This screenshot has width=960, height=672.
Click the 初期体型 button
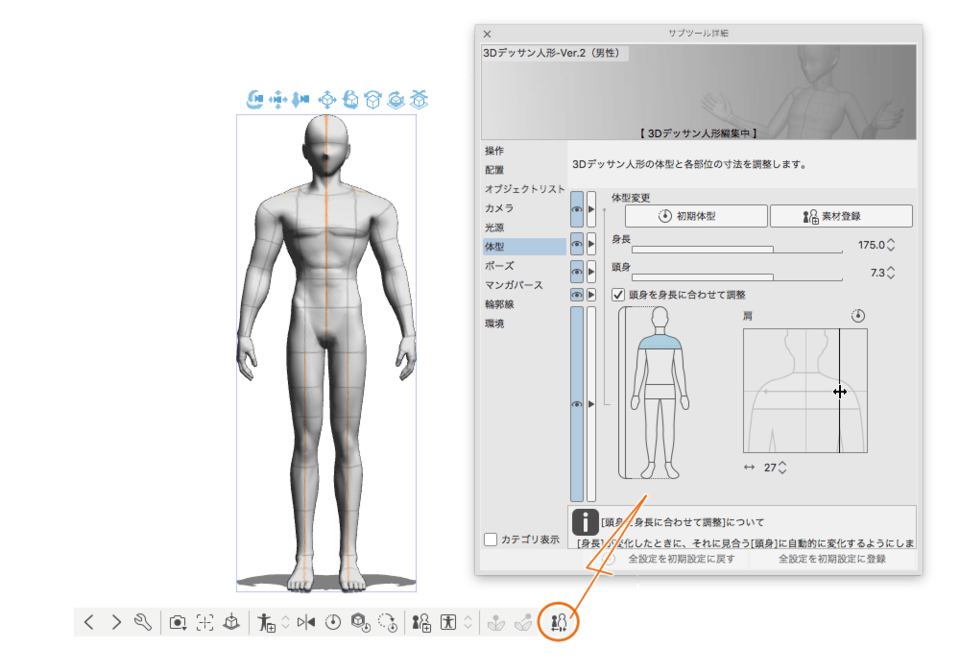pyautogui.click(x=696, y=216)
